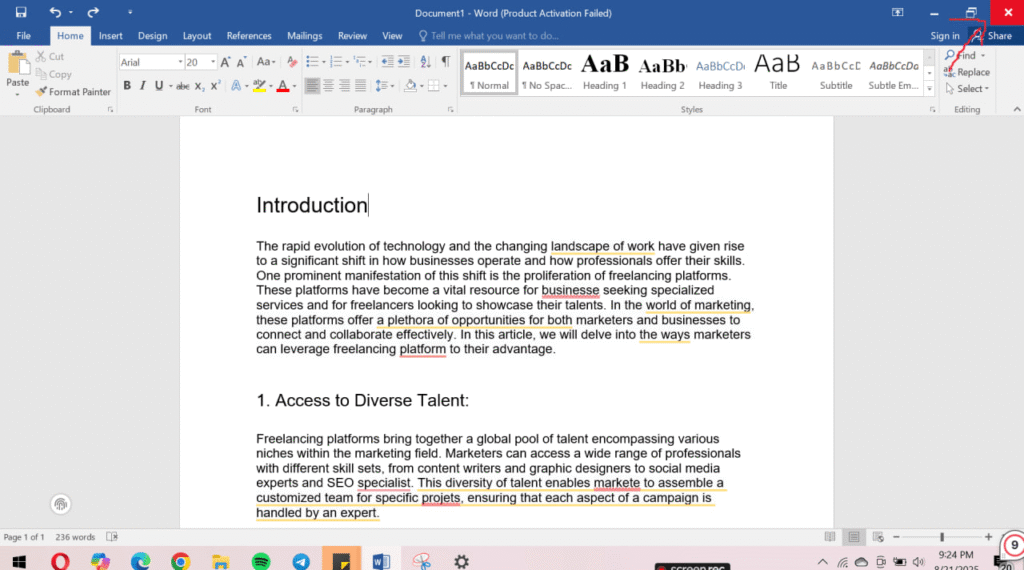Click the Replace button in Editing group
Viewport: 1024px width, 570px height.
[966, 72]
